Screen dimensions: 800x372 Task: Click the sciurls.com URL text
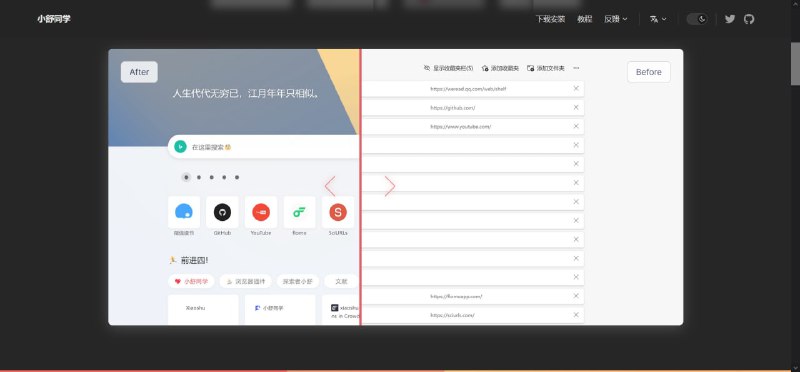tap(452, 315)
